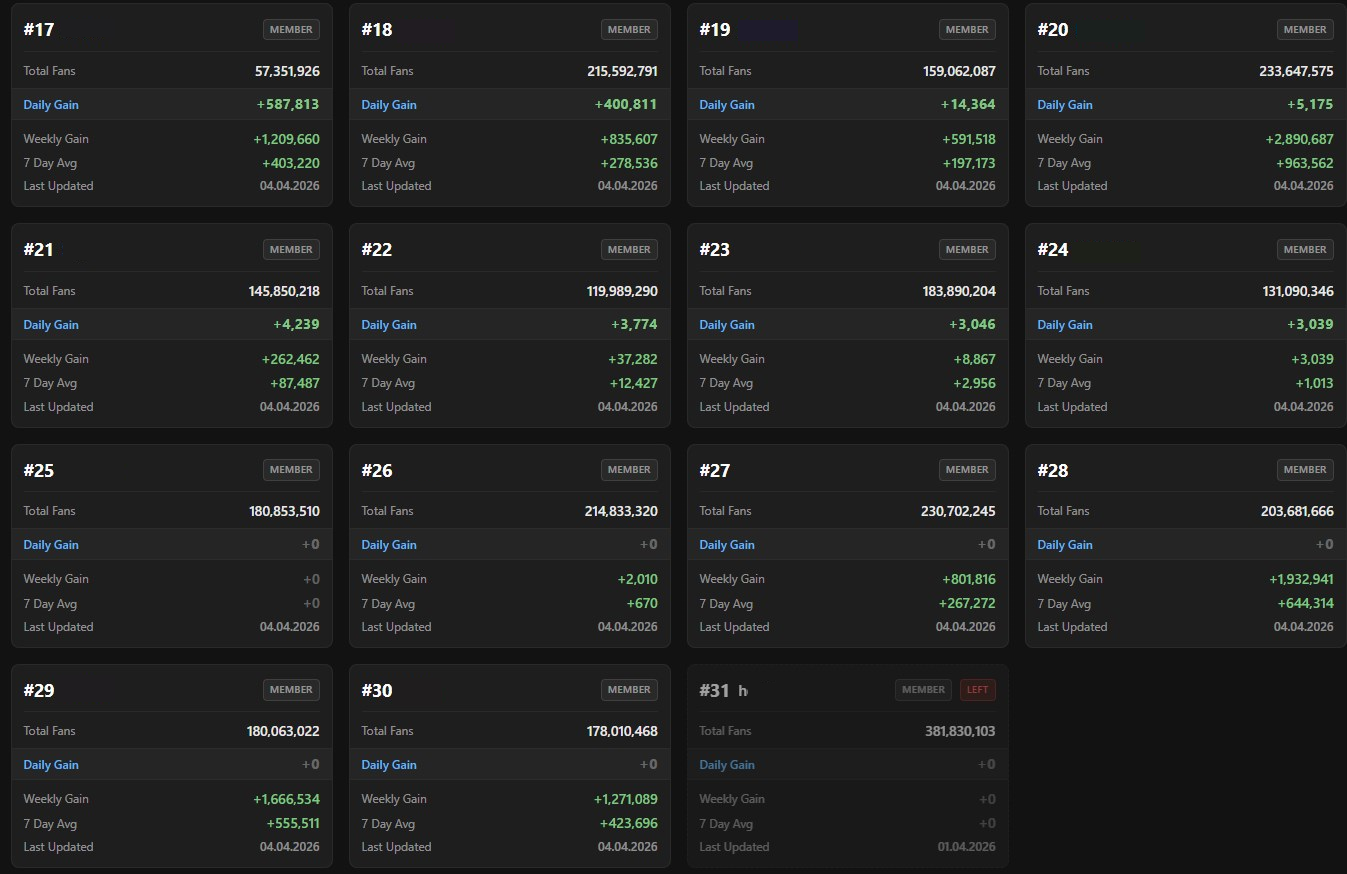Image resolution: width=1347 pixels, height=874 pixels.
Task: Select daily gain value +400,811
Action: coord(627,105)
